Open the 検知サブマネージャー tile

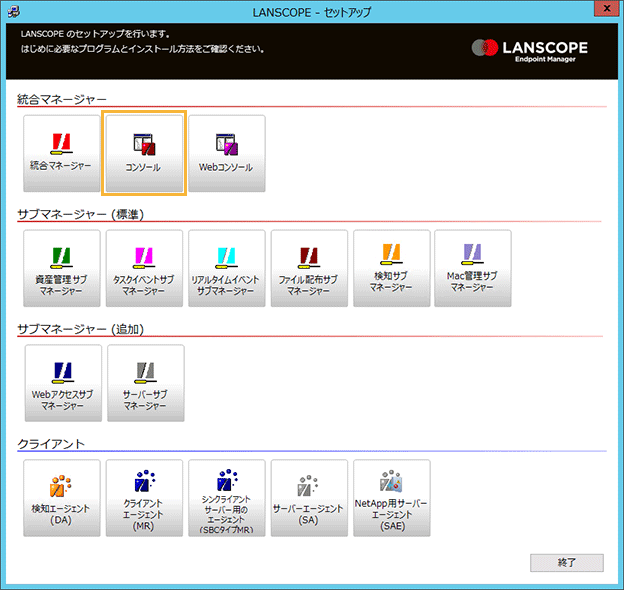click(x=392, y=268)
